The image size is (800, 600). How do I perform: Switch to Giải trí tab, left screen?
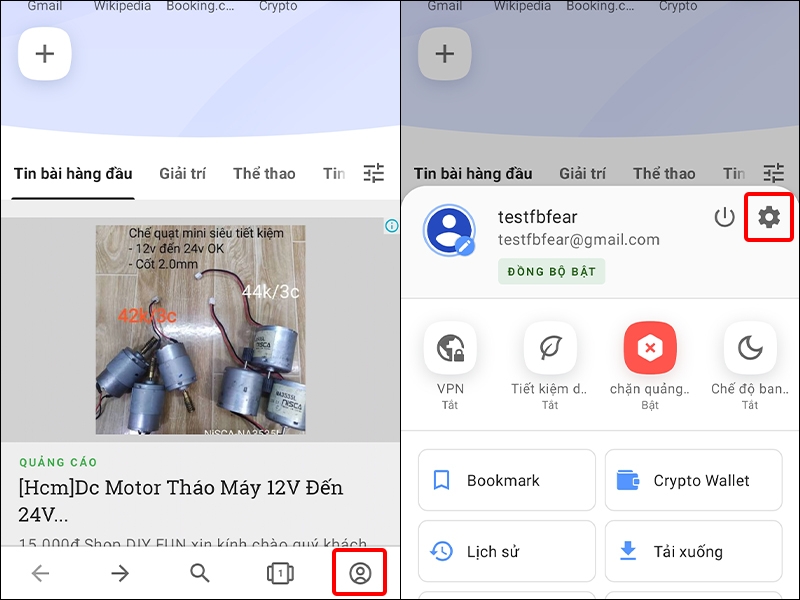[x=183, y=173]
